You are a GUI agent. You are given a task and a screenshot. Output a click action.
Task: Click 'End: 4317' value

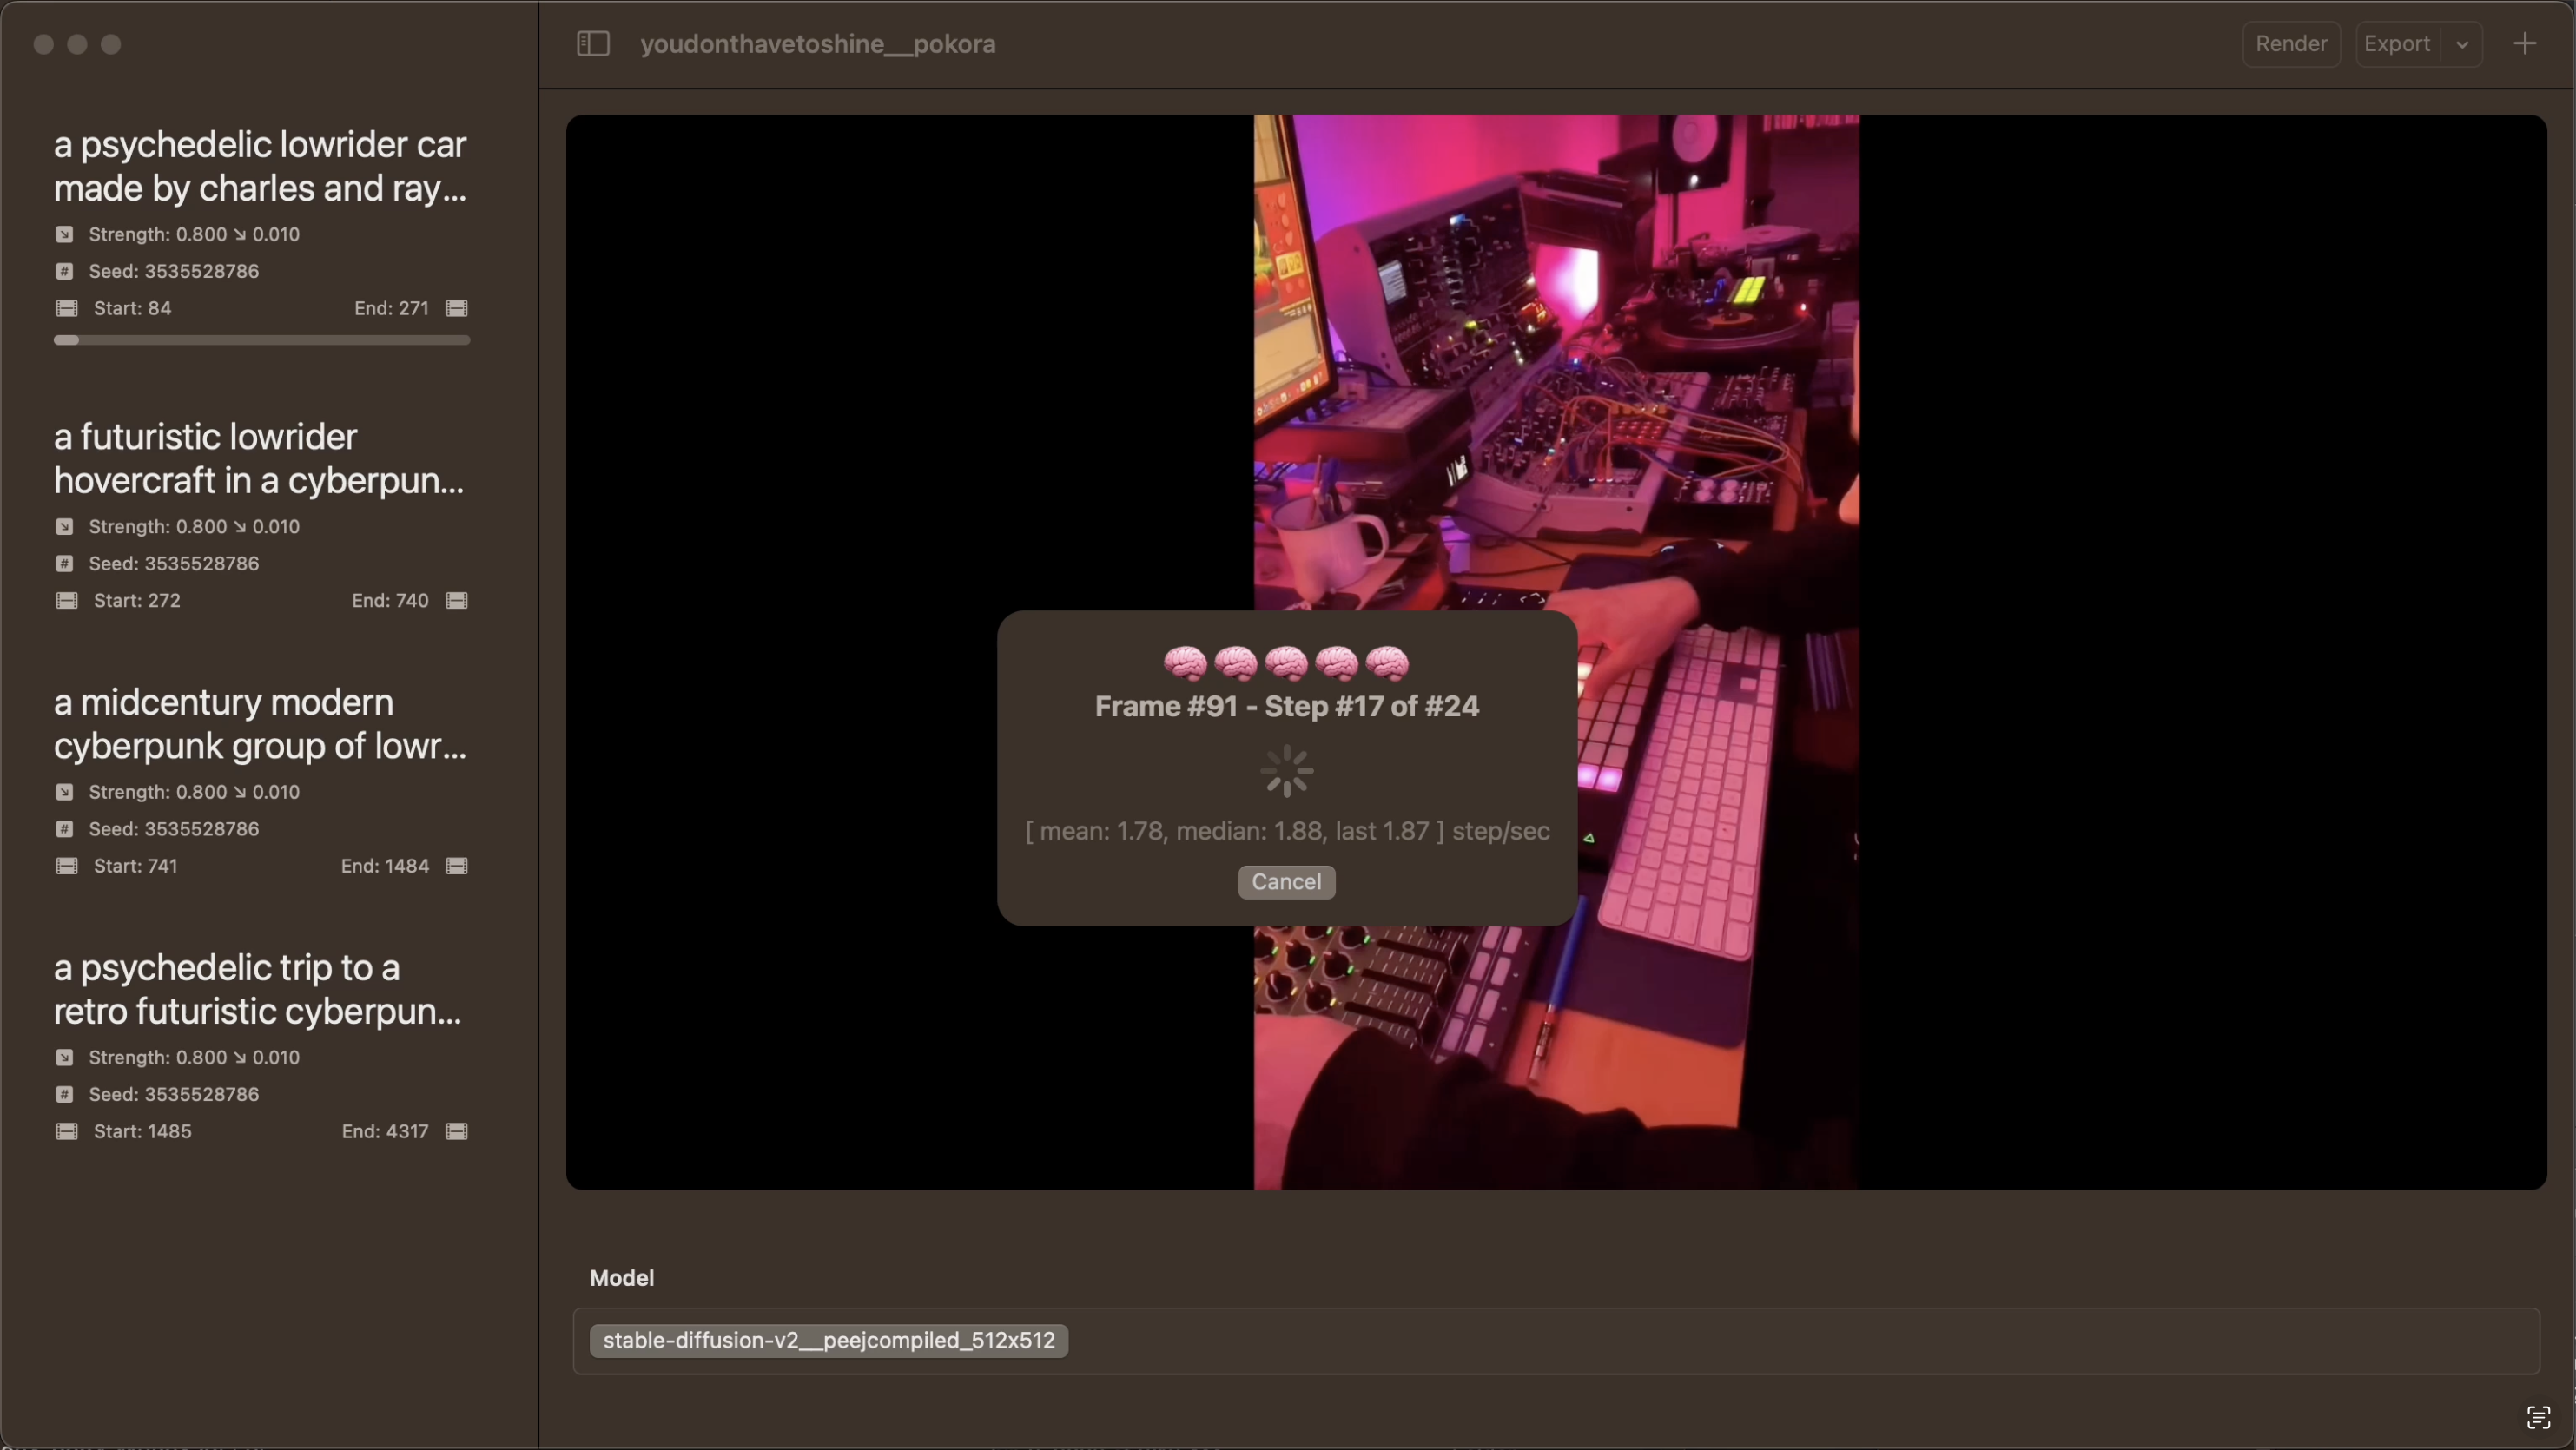tap(385, 1132)
